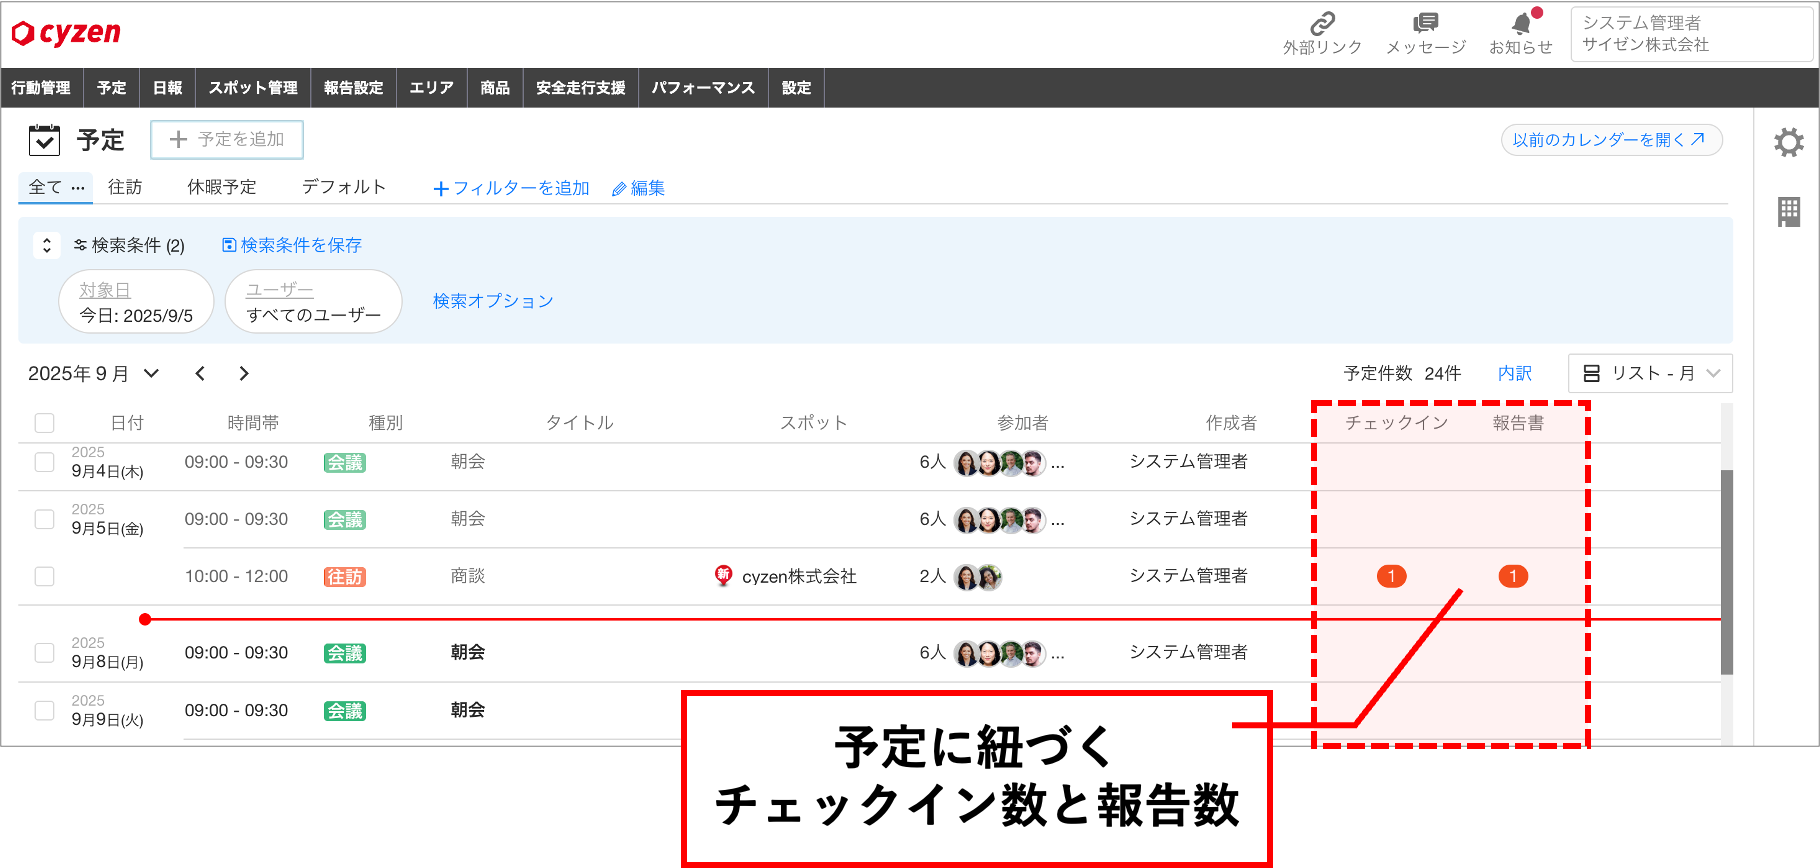
Task: Check the box for the 10:00 - 12:00 商談 row
Action: 44,576
